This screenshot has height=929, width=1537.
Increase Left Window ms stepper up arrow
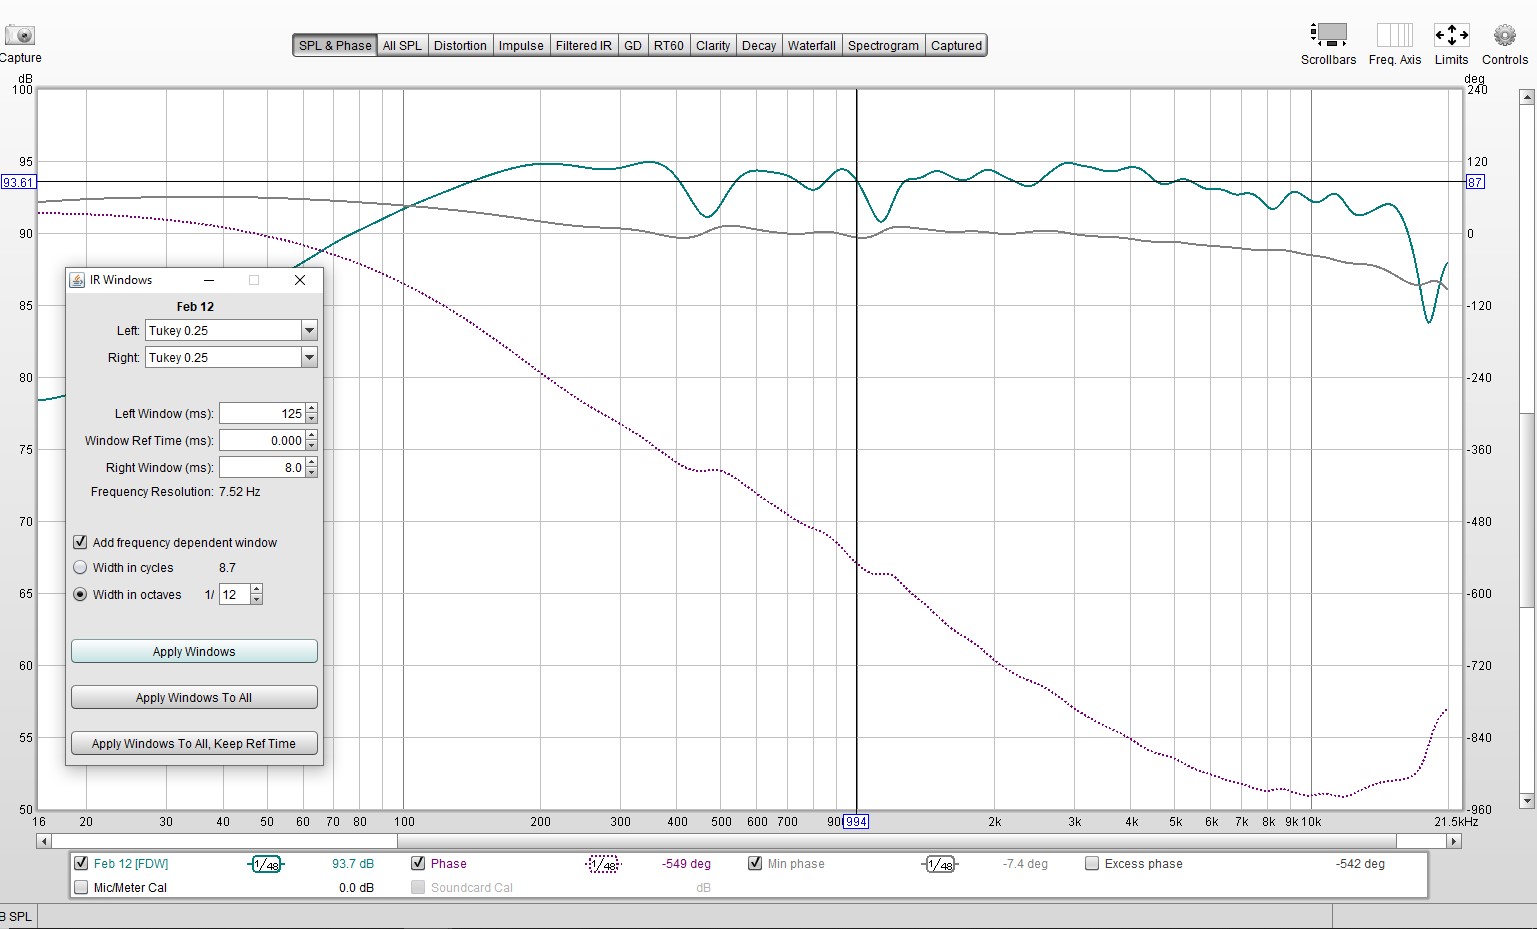312,408
